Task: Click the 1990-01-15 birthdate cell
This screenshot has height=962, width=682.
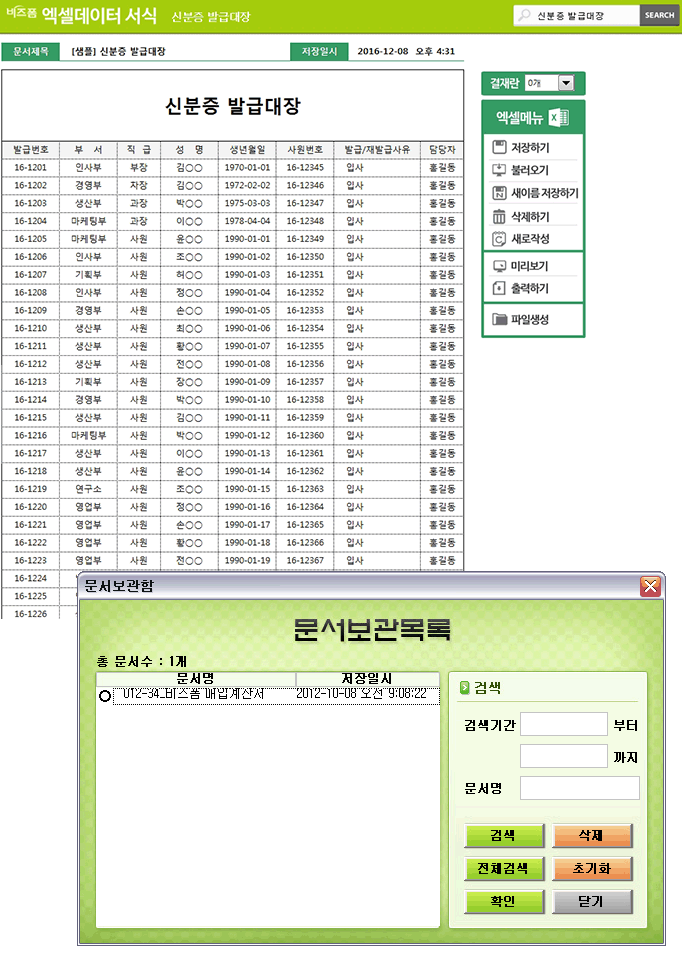Action: (247, 489)
